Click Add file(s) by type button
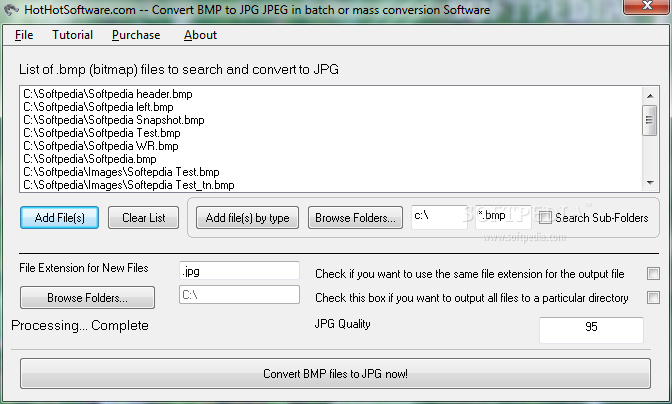Viewport: 672px width, 404px height. (x=247, y=218)
